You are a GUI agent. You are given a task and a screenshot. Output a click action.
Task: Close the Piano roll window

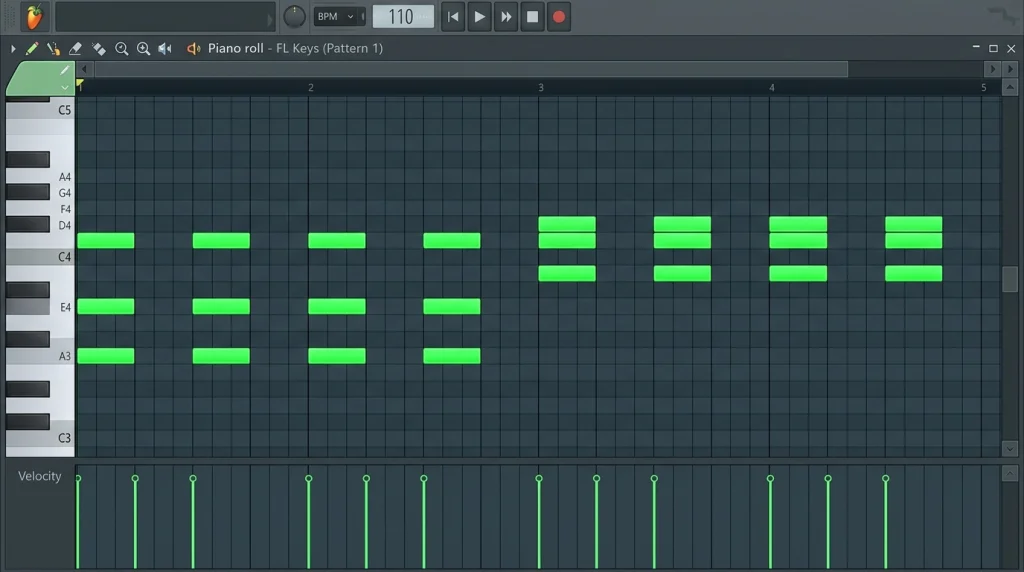1011,48
